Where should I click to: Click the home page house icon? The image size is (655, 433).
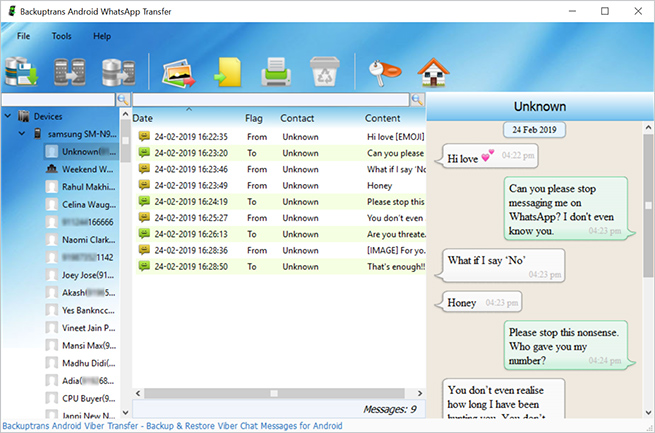coord(433,72)
